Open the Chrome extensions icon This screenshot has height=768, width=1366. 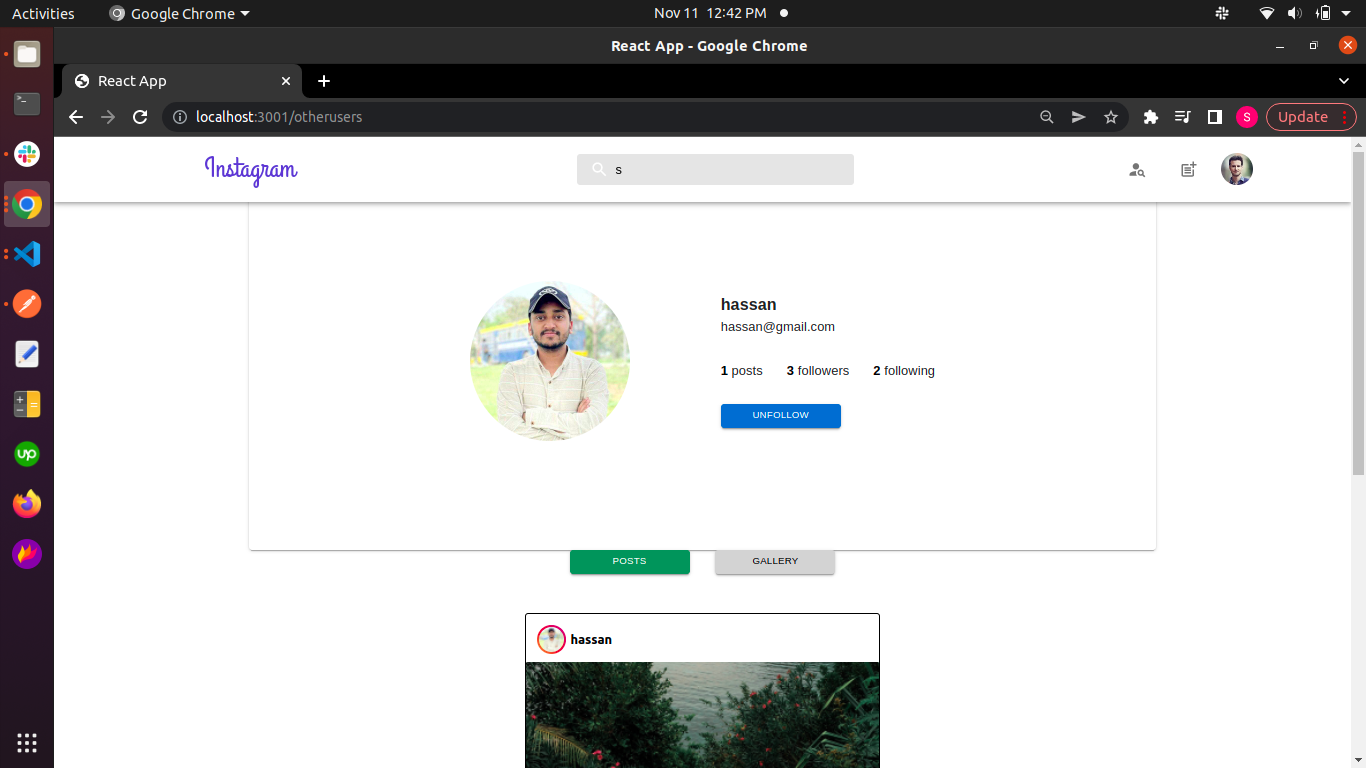[x=1150, y=117]
